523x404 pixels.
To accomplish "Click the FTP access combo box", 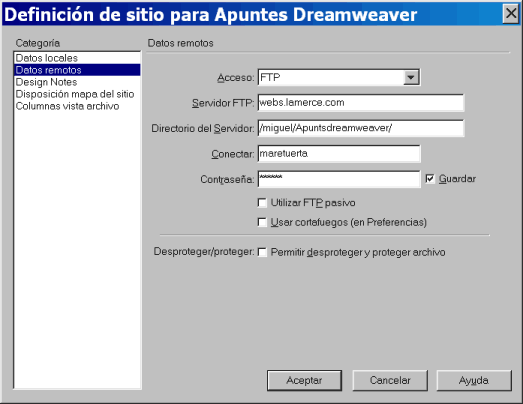I will click(x=339, y=77).
